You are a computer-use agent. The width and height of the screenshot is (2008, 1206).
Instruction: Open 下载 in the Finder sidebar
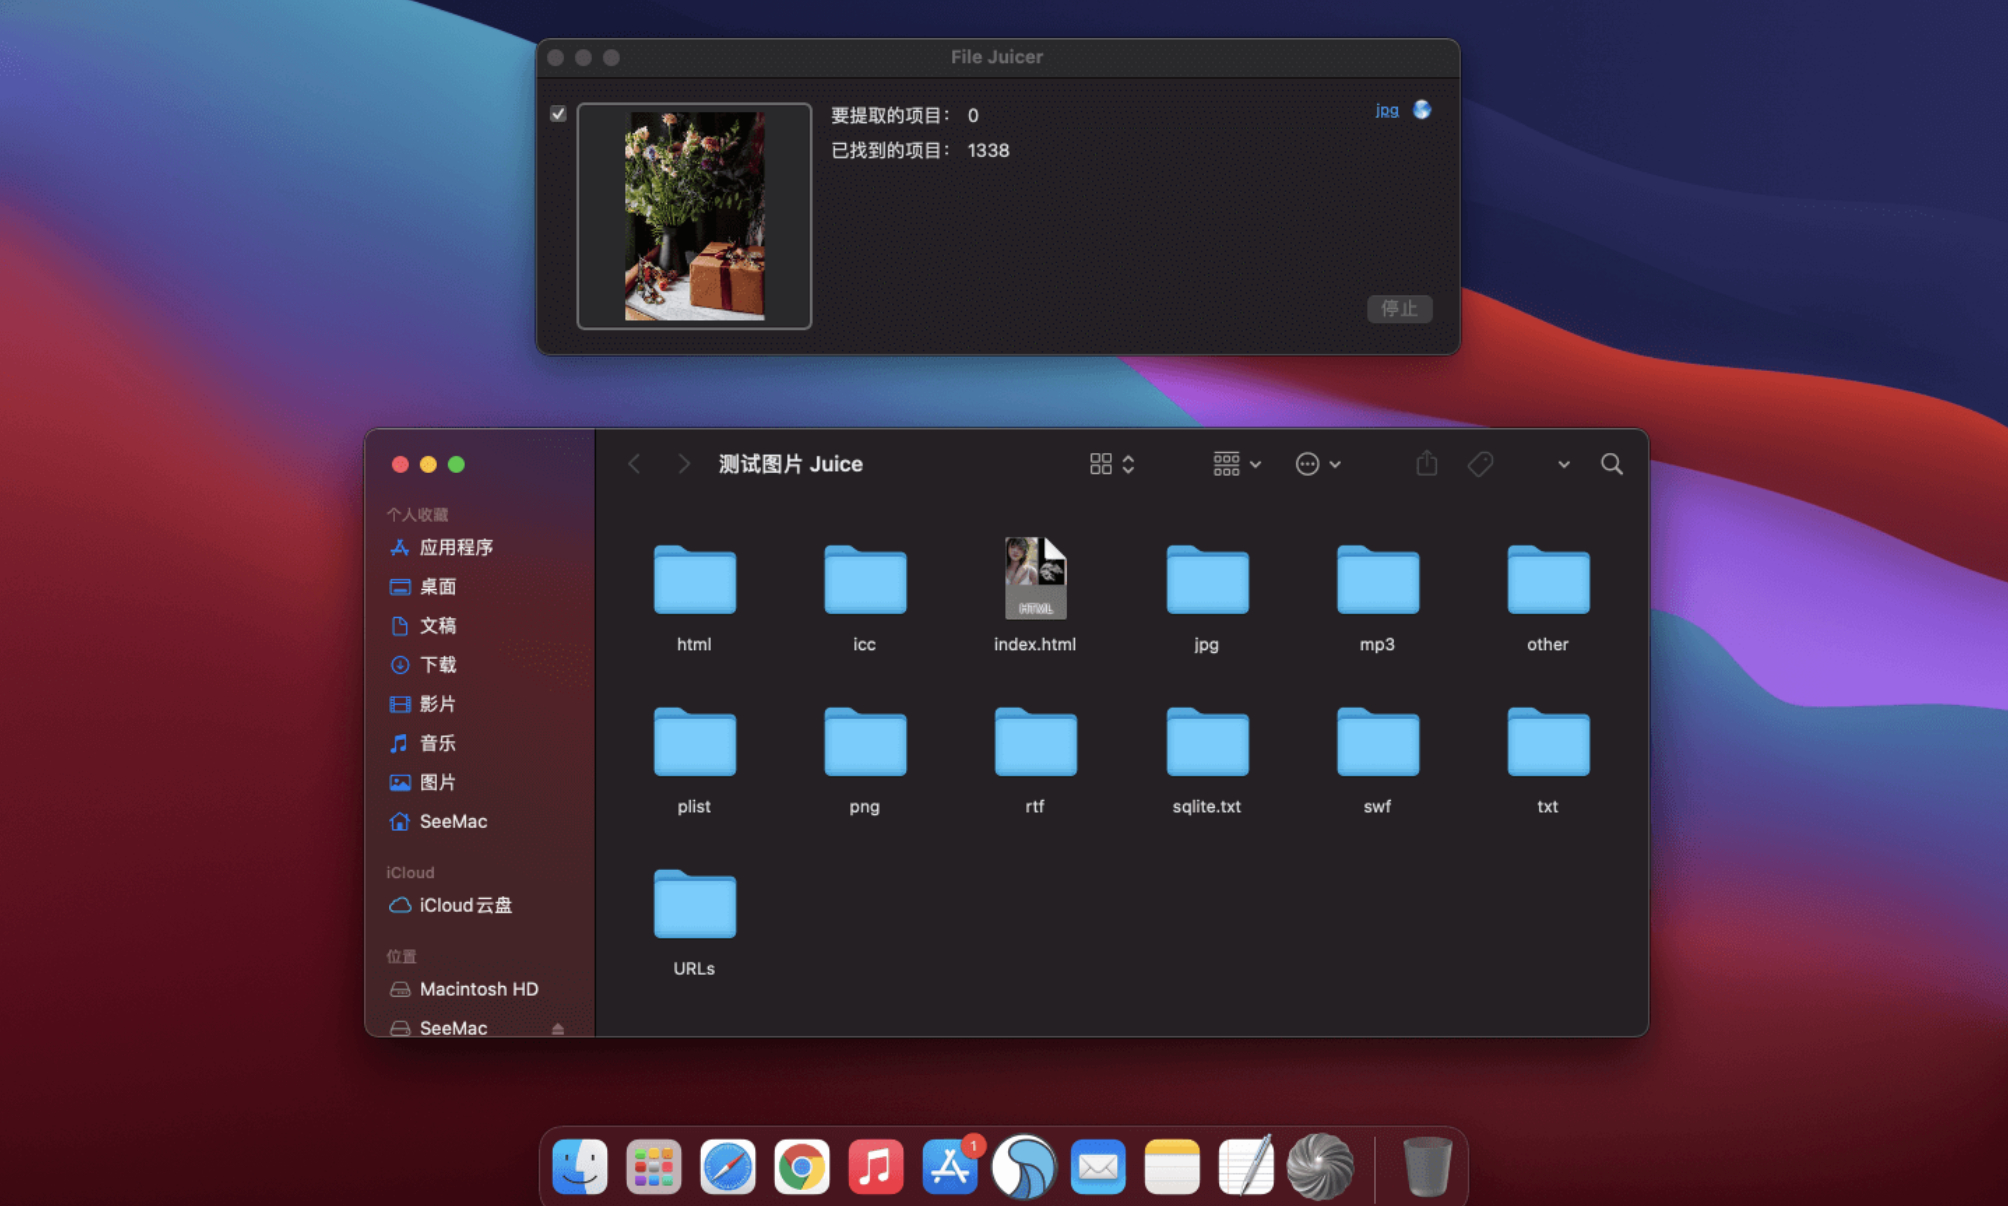[437, 665]
